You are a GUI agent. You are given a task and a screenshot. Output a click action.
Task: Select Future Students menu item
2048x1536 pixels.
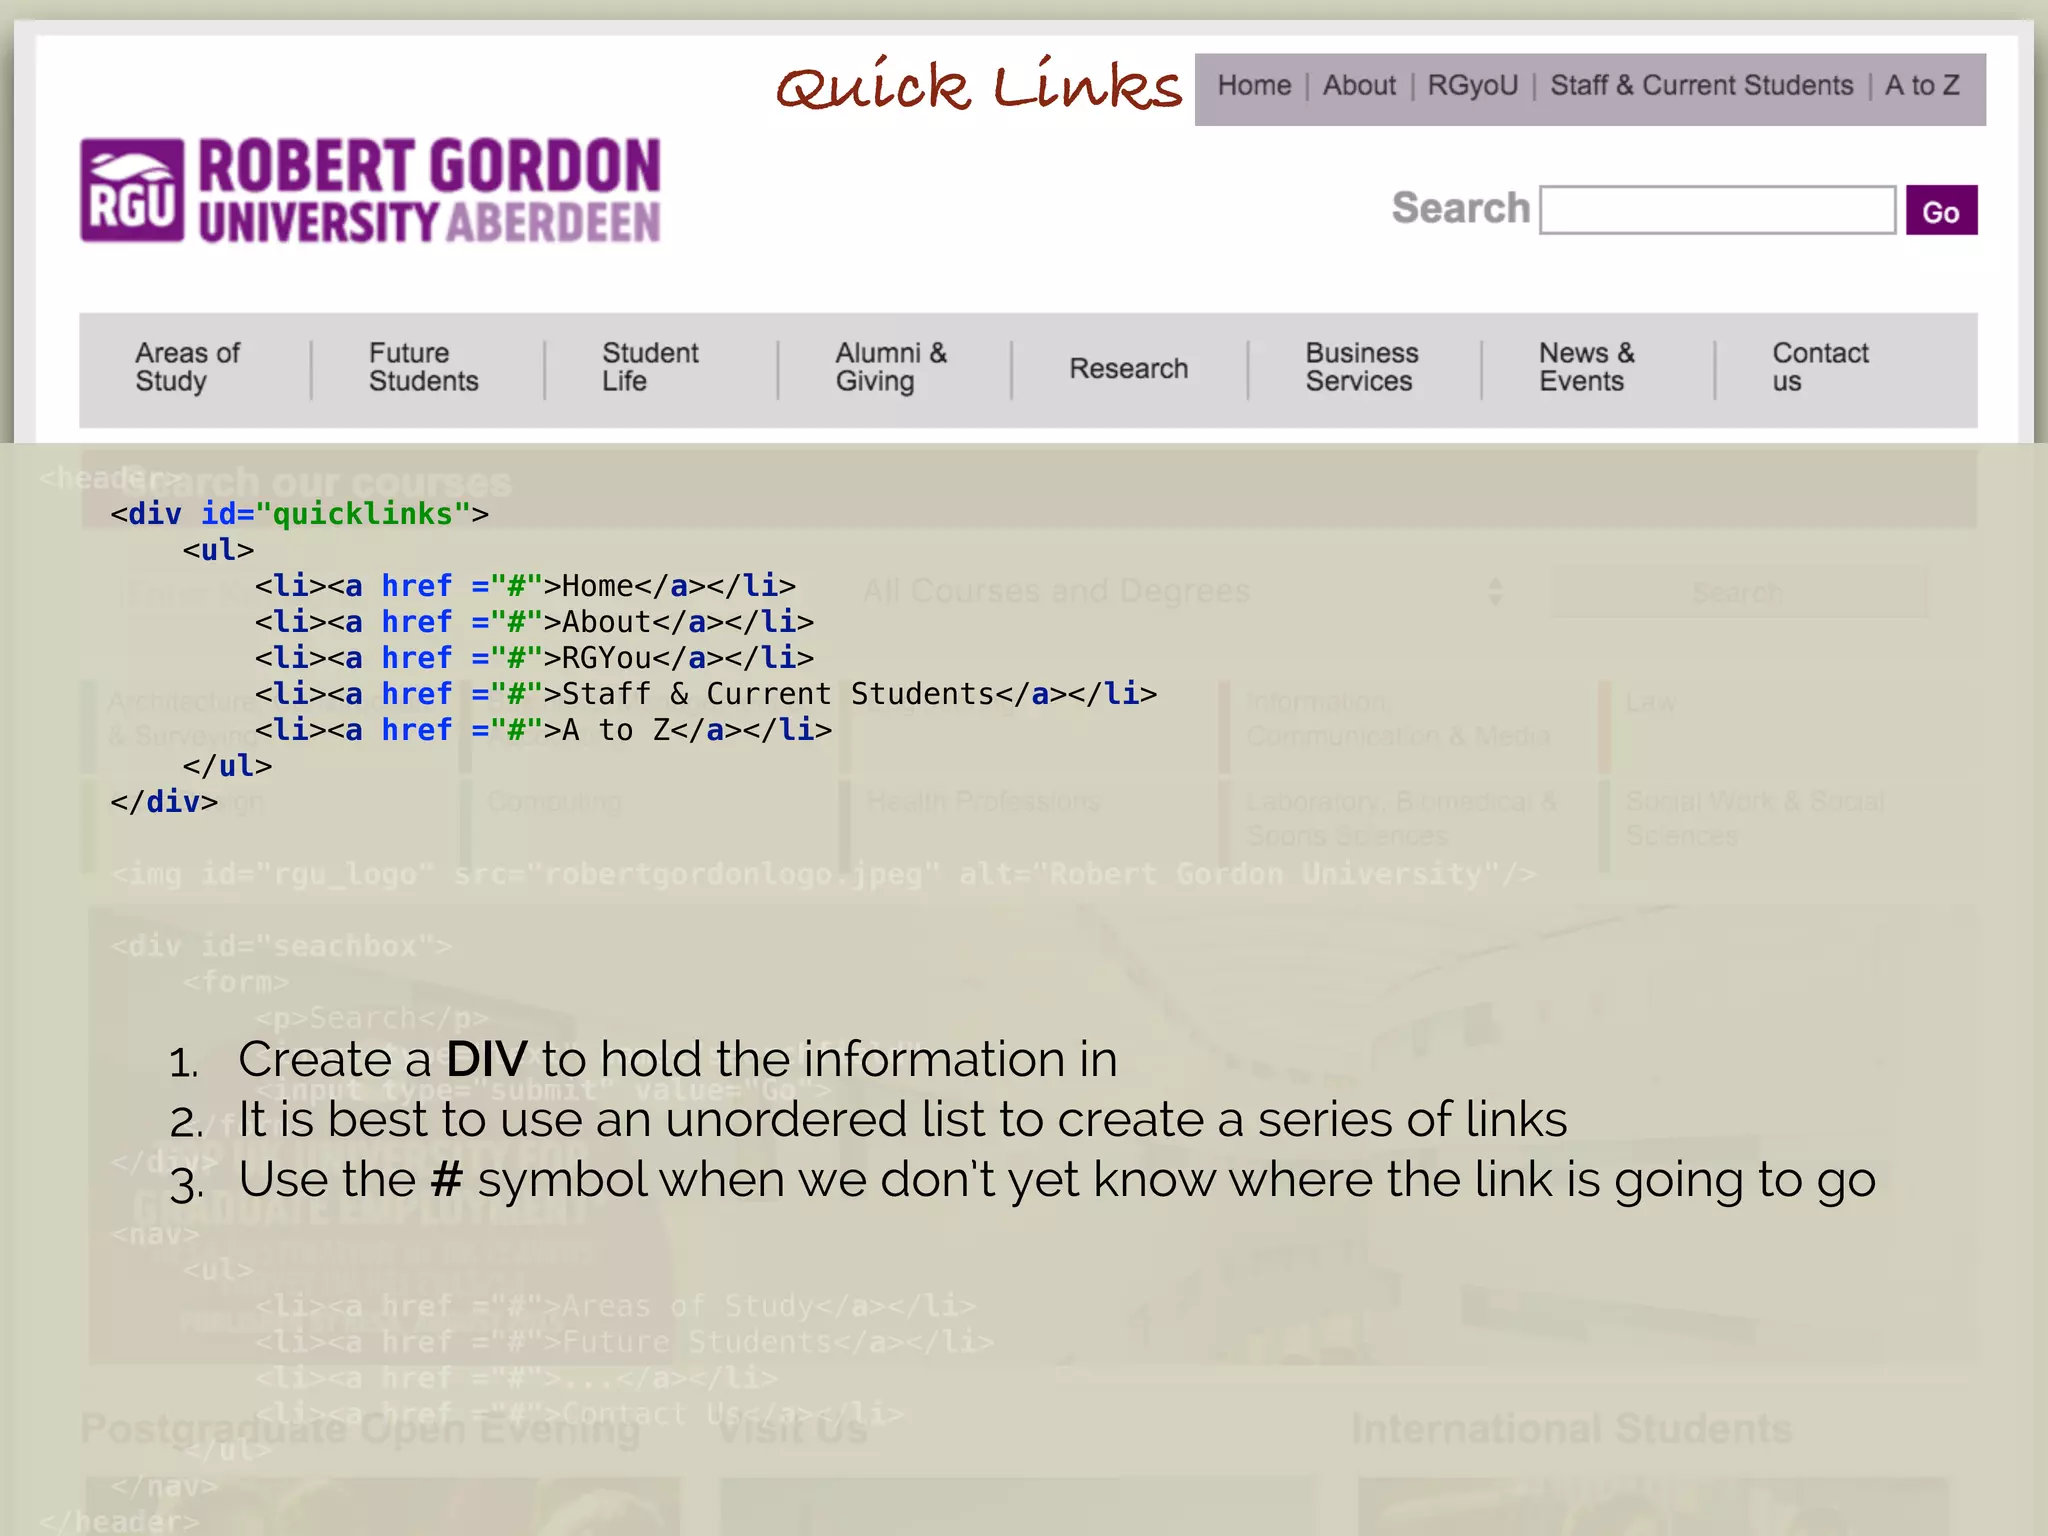point(423,367)
